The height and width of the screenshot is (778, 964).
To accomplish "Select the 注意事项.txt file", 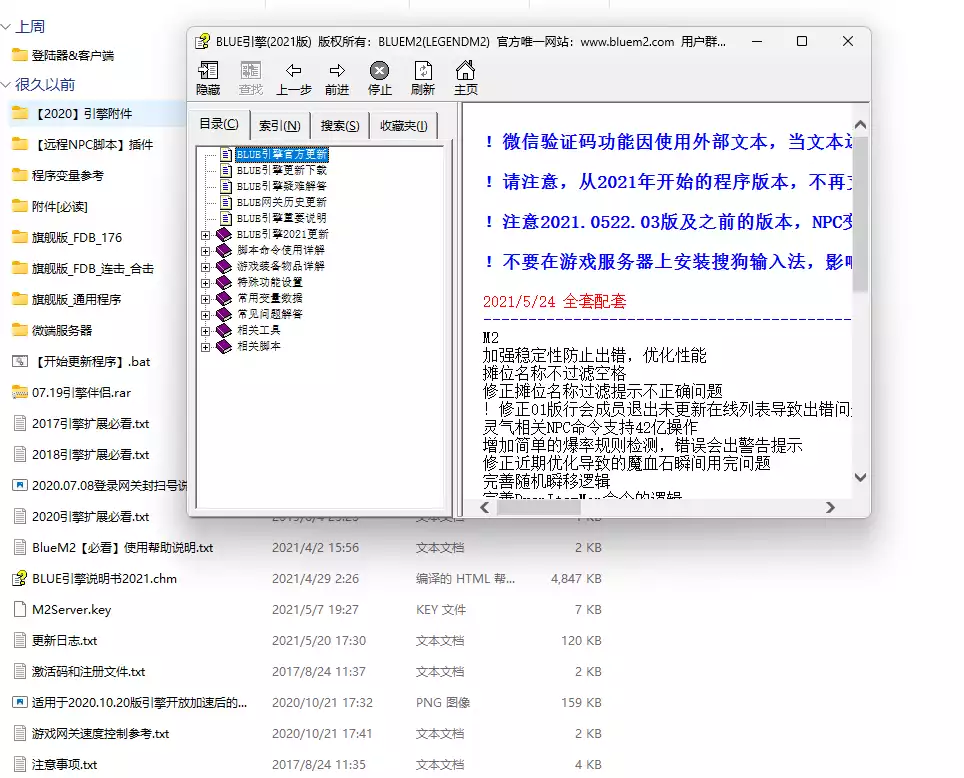I will pyautogui.click(x=65, y=764).
